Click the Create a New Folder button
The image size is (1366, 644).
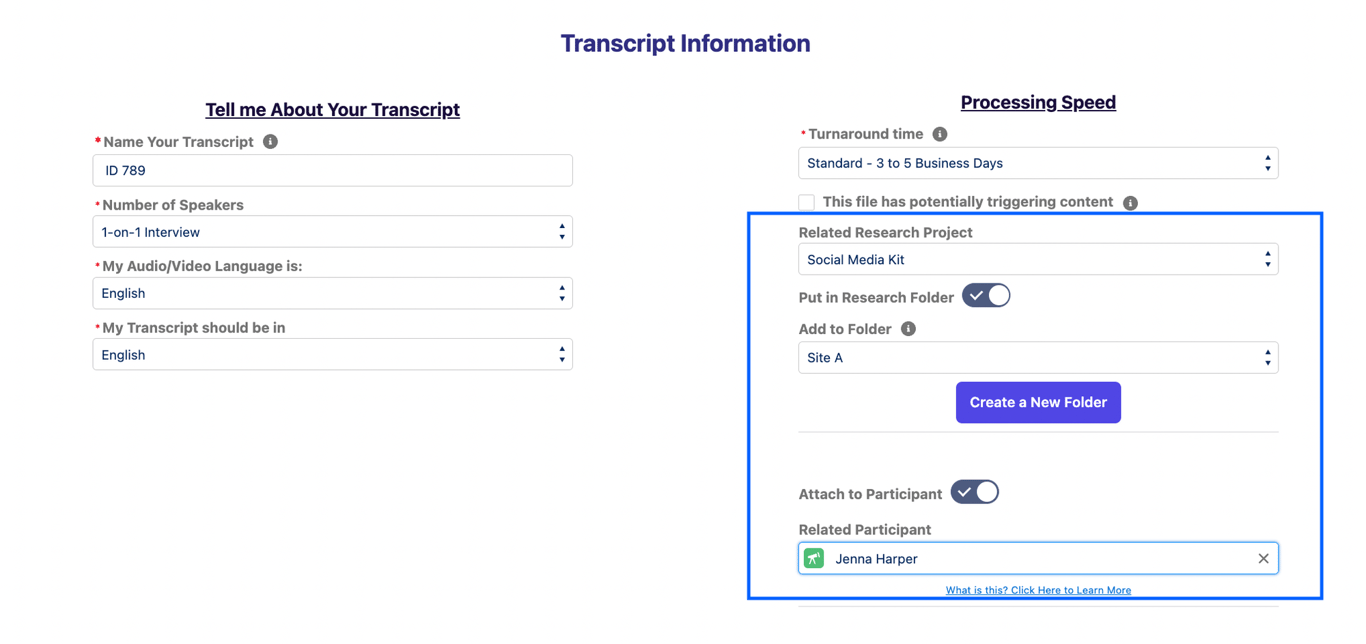[1038, 403]
